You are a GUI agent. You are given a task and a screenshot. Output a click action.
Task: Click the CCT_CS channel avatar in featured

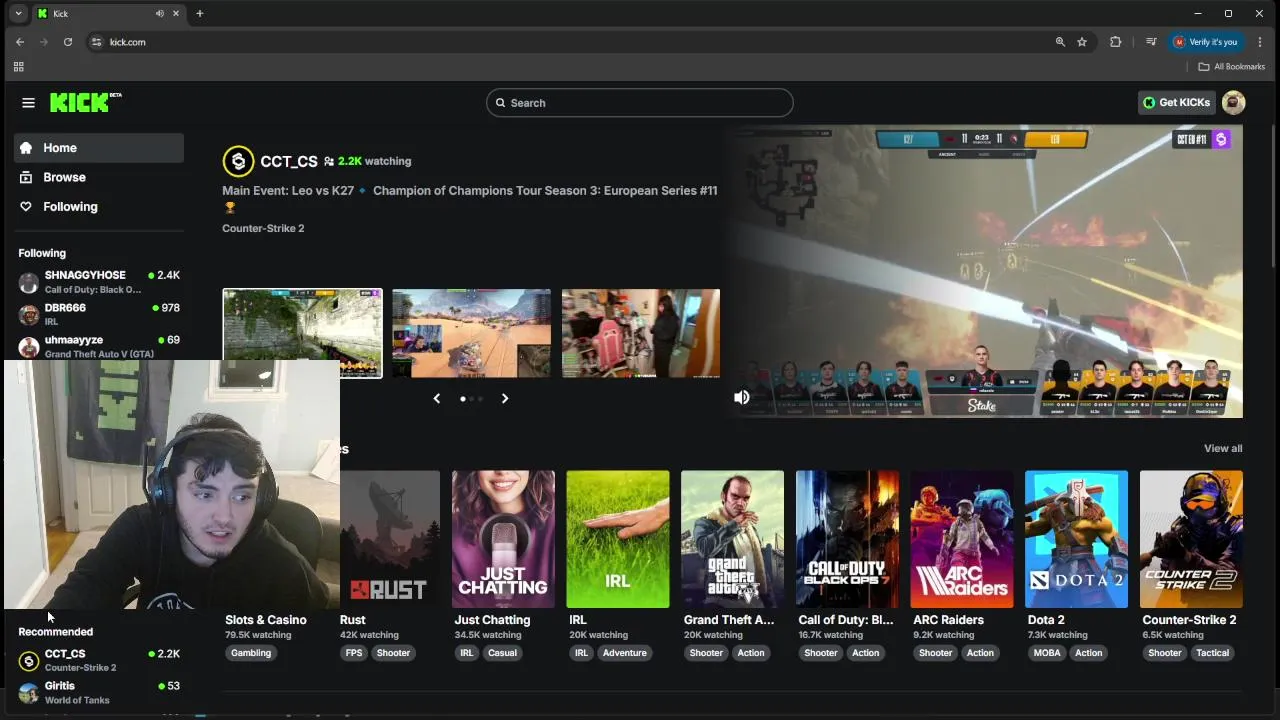tap(238, 161)
